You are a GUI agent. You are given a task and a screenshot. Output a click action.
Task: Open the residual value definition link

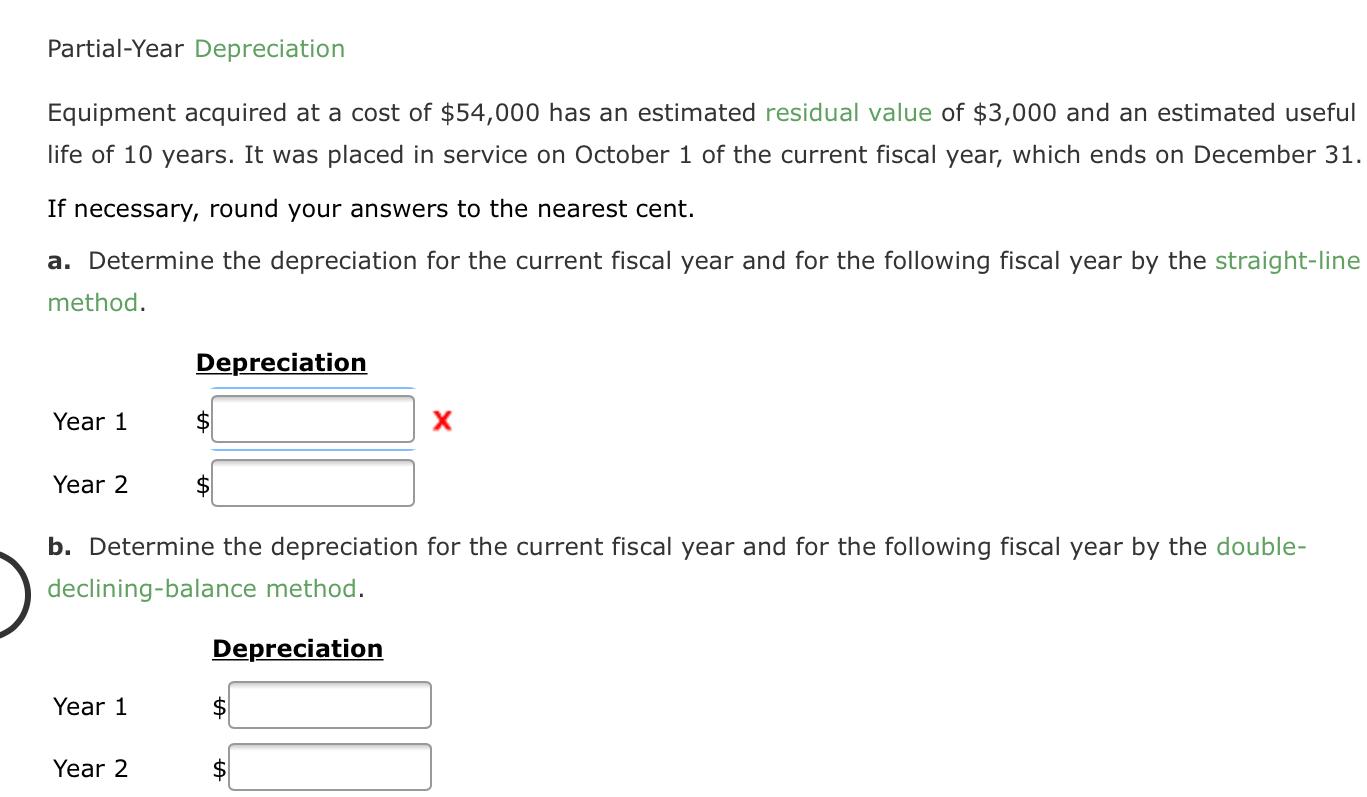pos(847,112)
